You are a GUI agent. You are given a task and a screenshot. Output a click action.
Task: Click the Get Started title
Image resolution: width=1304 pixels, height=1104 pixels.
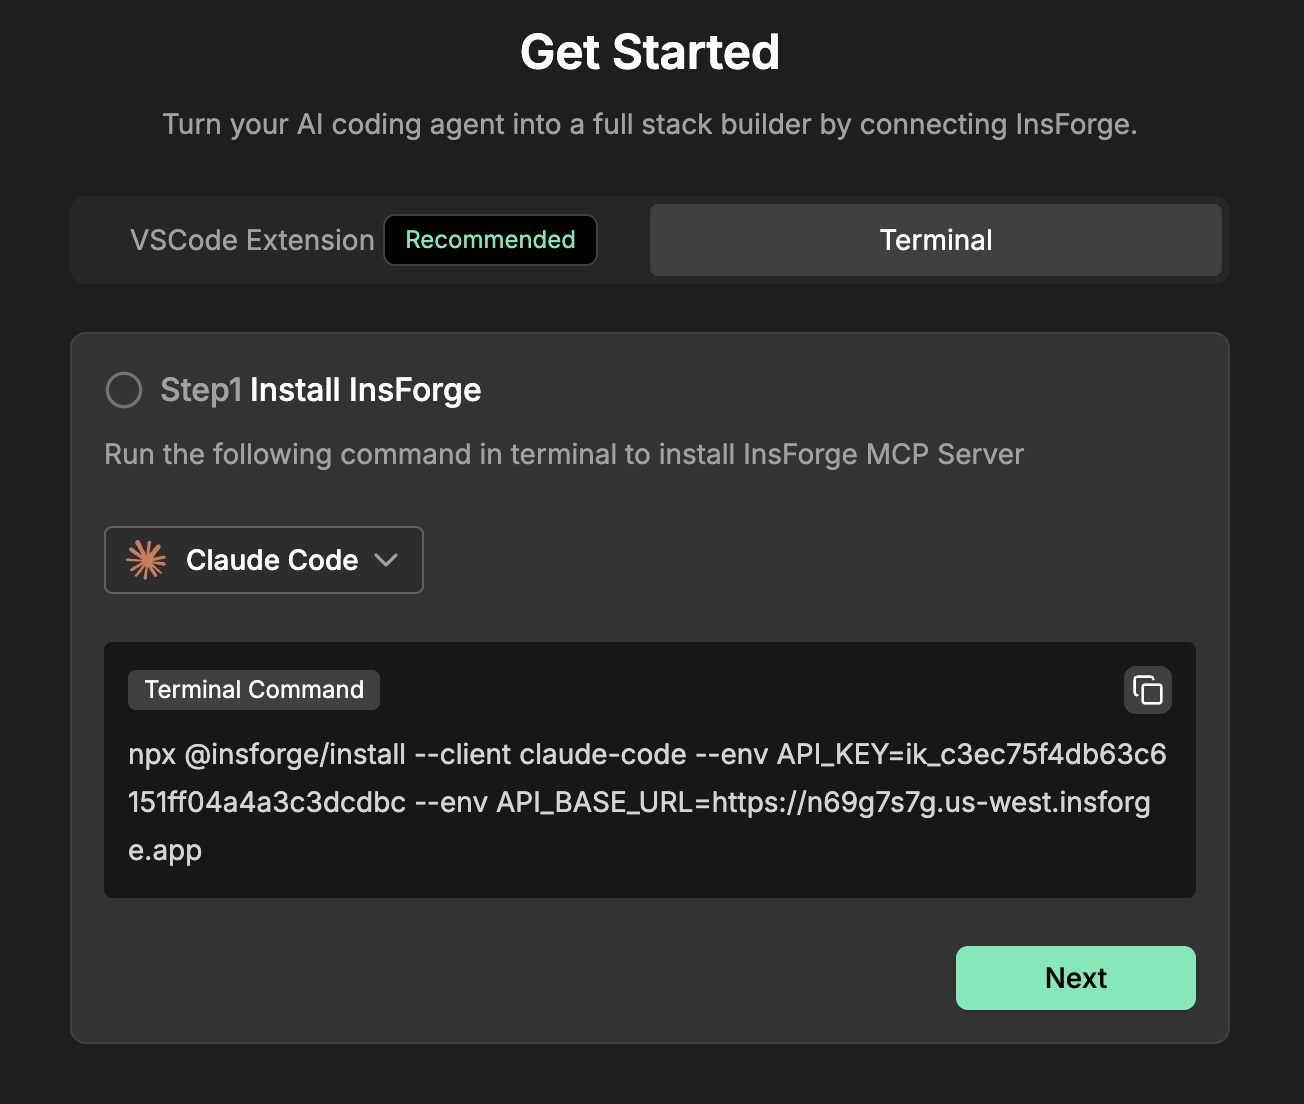point(650,52)
